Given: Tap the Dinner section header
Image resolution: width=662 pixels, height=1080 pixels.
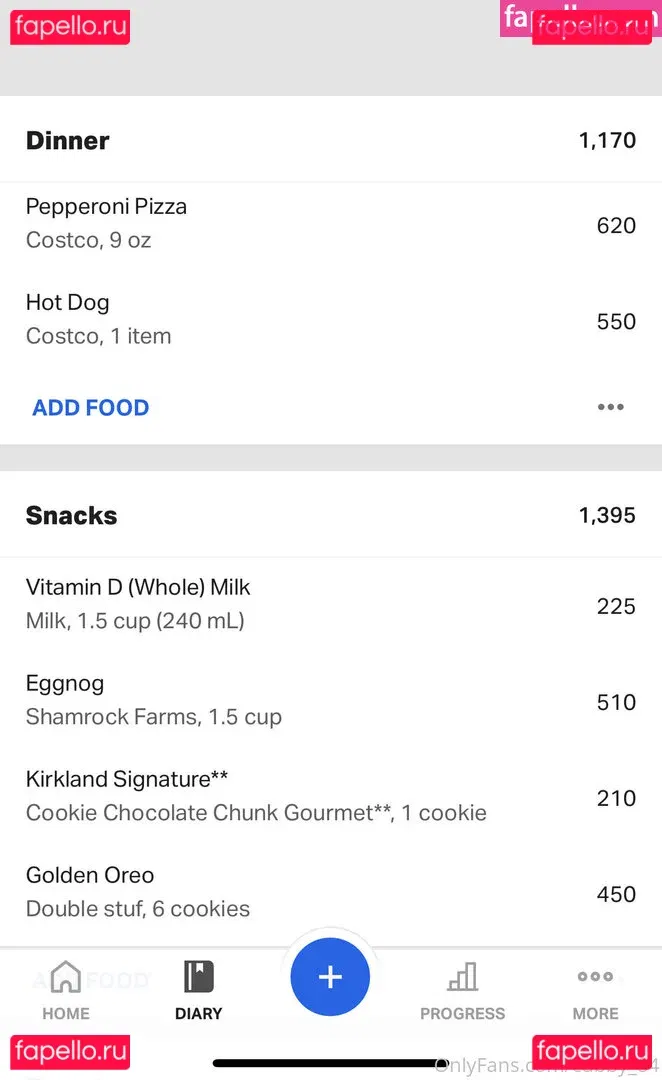Looking at the screenshot, I should tap(68, 140).
